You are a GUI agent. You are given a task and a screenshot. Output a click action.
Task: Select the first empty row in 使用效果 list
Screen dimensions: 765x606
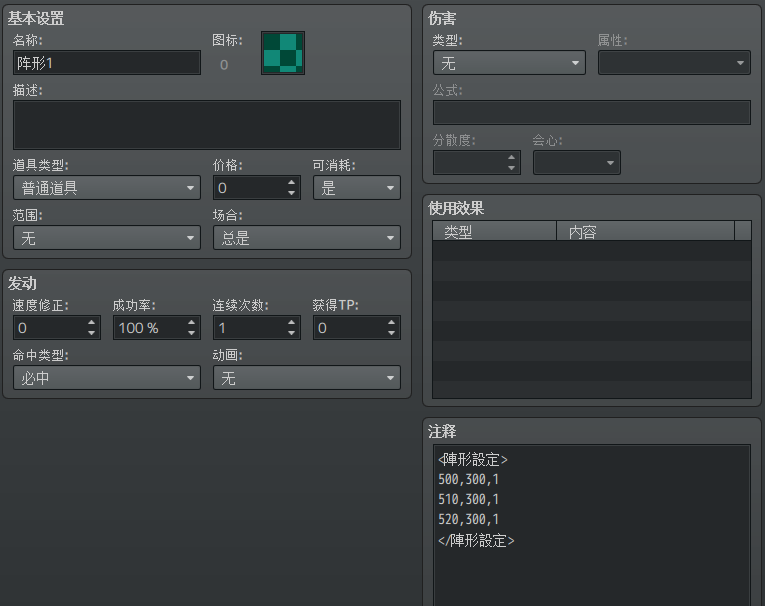(x=592, y=250)
